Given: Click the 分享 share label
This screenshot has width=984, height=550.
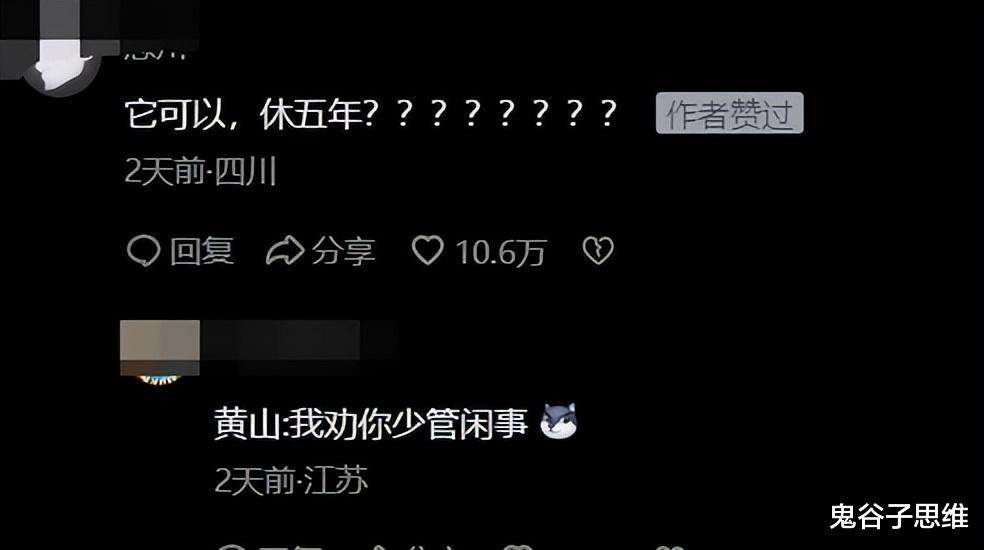Looking at the screenshot, I should pyautogui.click(x=343, y=251).
